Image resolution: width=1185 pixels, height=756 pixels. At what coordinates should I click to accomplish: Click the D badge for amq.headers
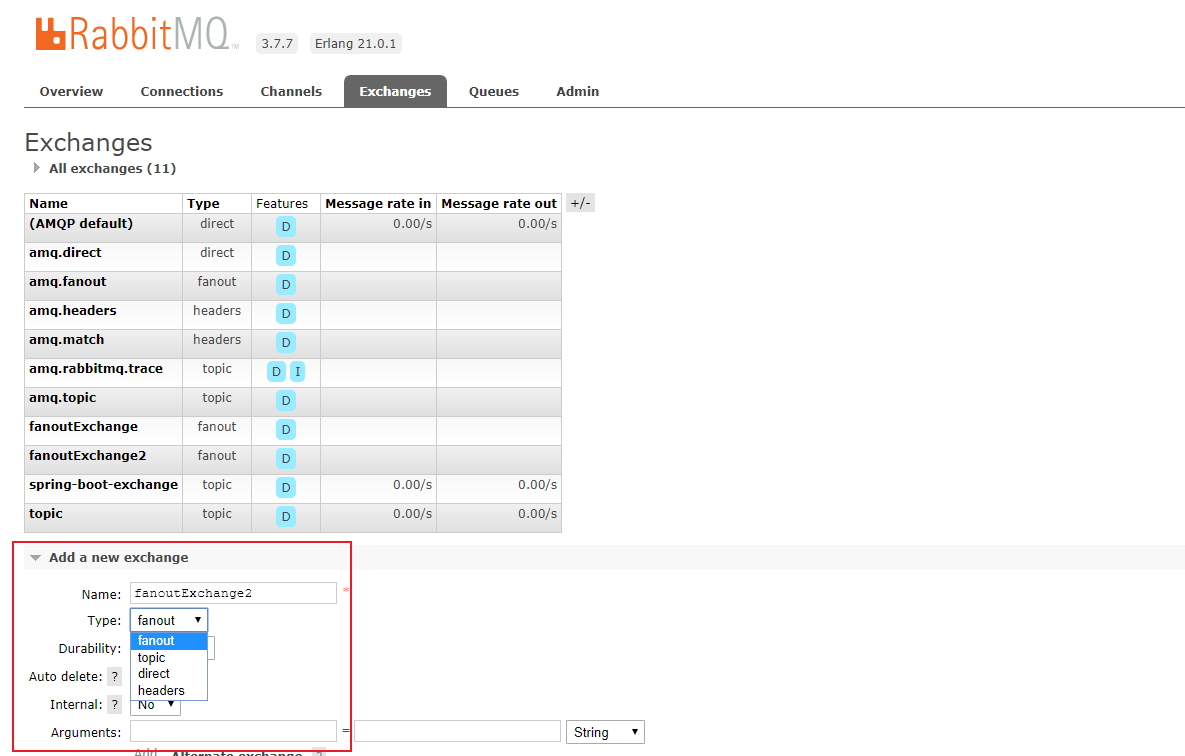pos(286,313)
